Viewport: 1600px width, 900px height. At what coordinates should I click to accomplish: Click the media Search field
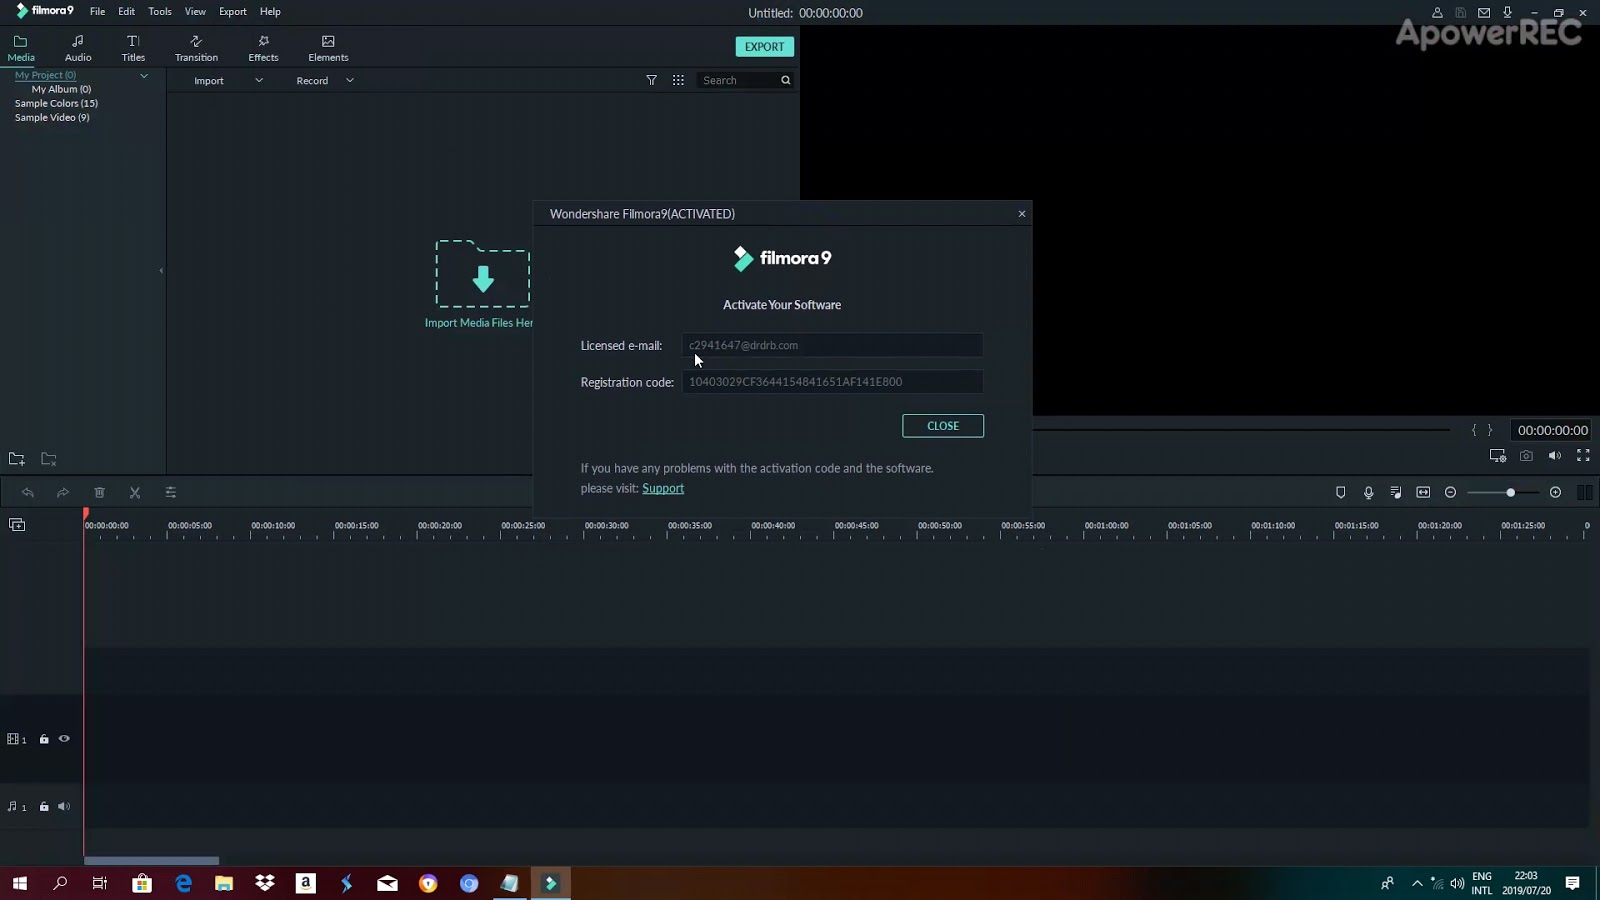(x=738, y=80)
